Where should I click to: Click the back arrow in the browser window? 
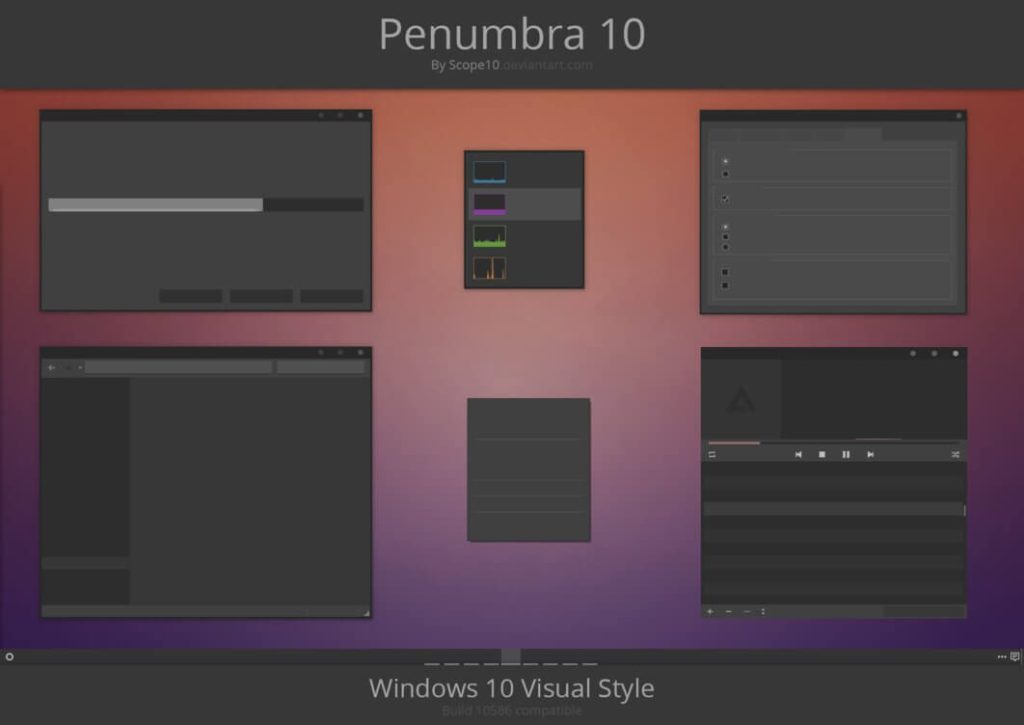tap(51, 366)
